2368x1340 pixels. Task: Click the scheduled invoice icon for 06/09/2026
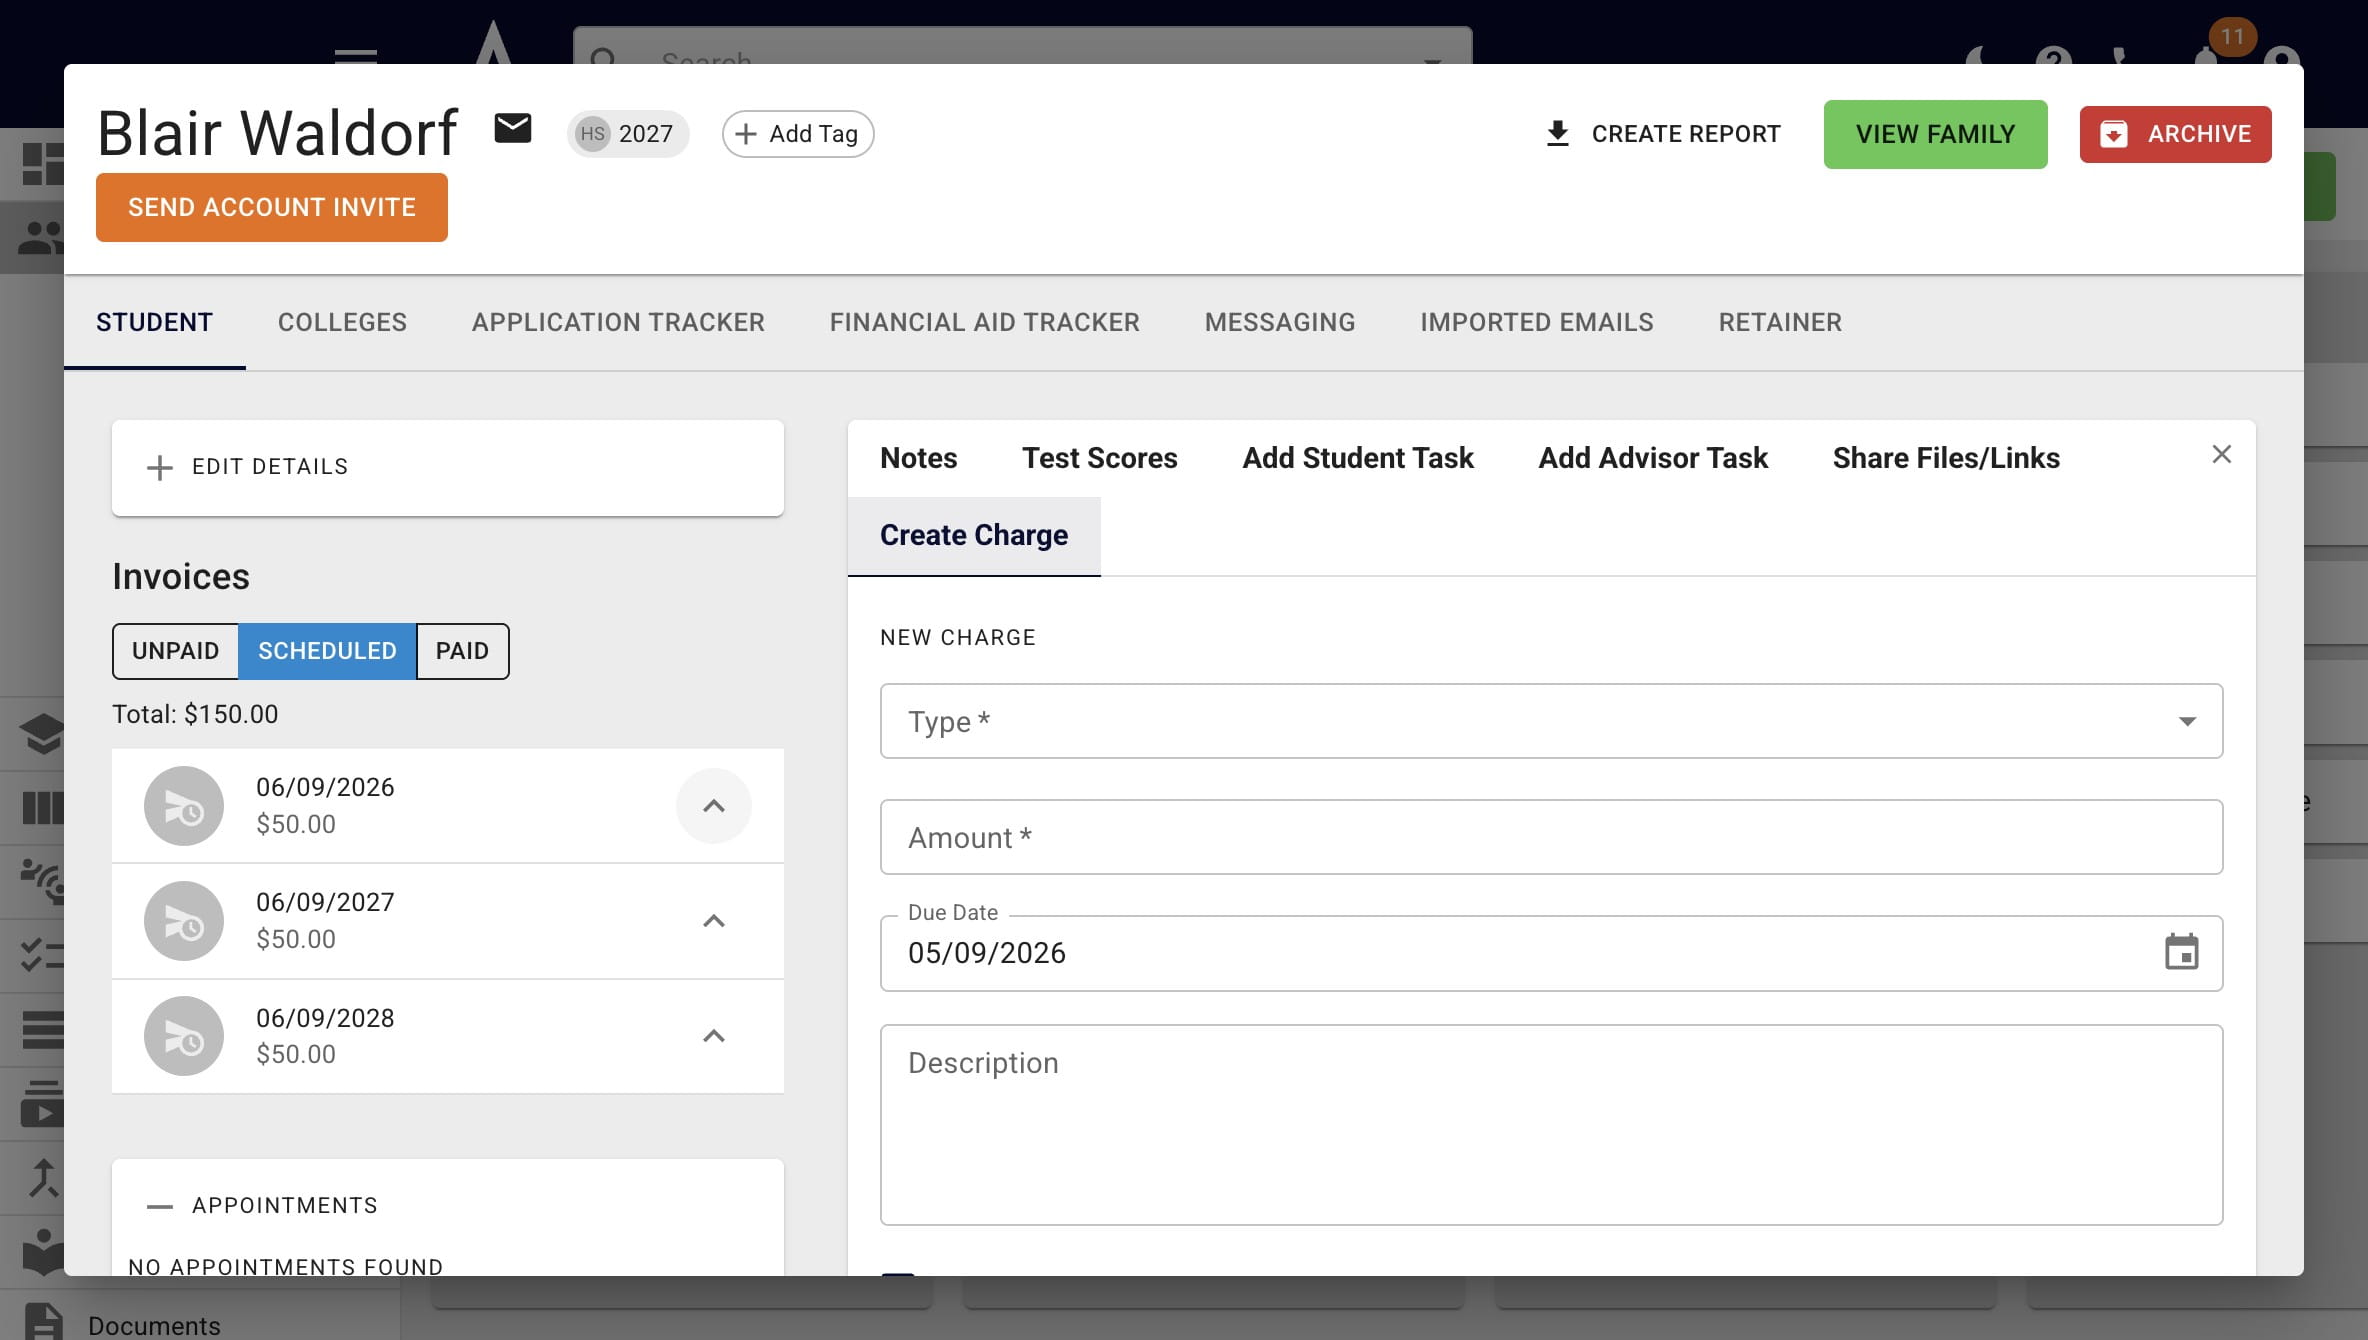184,806
